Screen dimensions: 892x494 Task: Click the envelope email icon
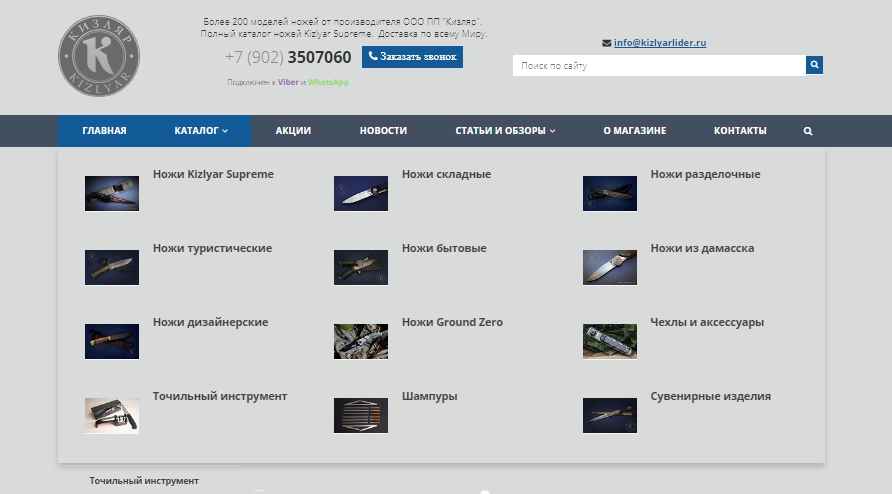[x=606, y=43]
